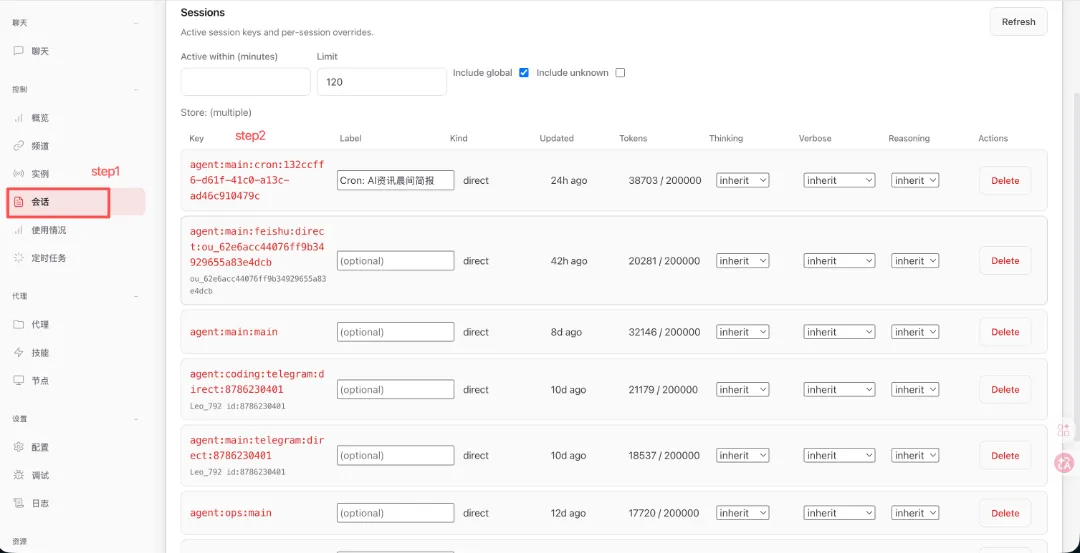The width and height of the screenshot is (1080, 553).
Task: Click the 定时任务 cron jobs icon
Action: (18, 258)
